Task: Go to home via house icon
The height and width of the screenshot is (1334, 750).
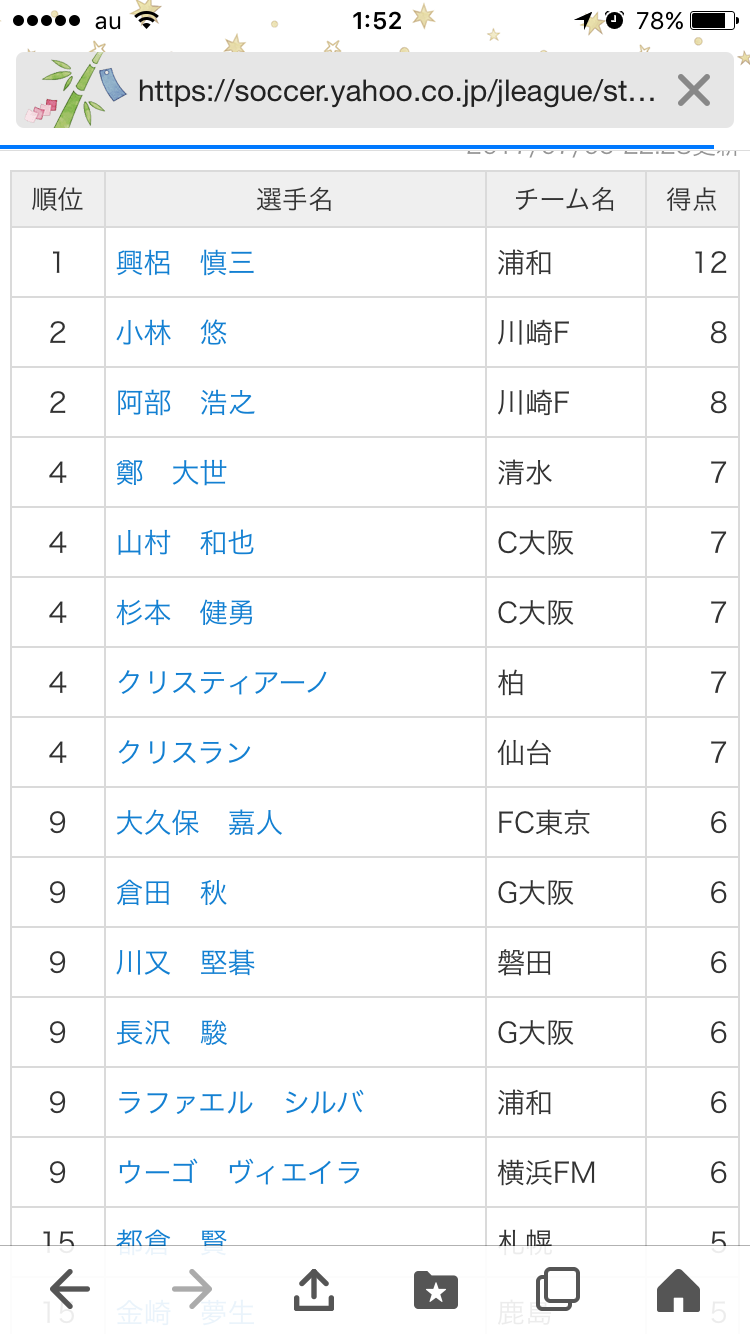Action: click(678, 1290)
